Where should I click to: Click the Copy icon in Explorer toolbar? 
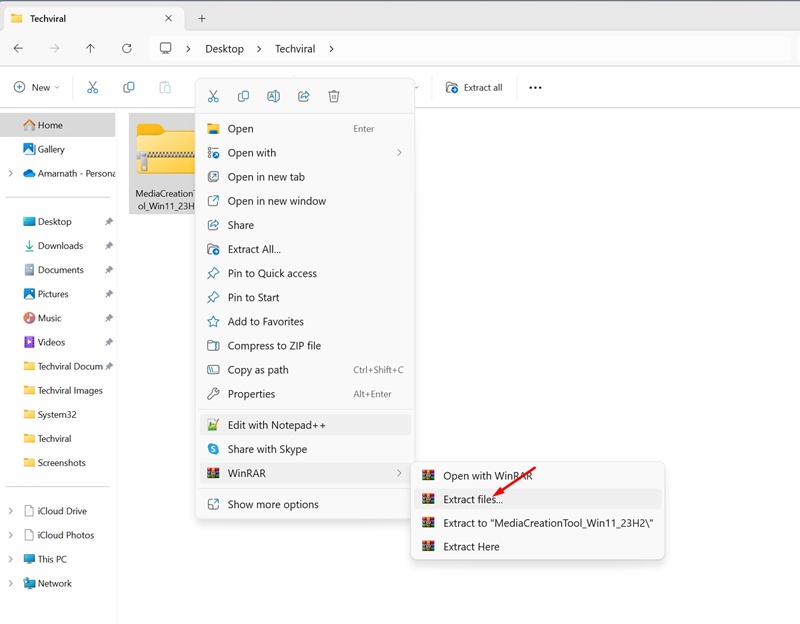[x=129, y=87]
